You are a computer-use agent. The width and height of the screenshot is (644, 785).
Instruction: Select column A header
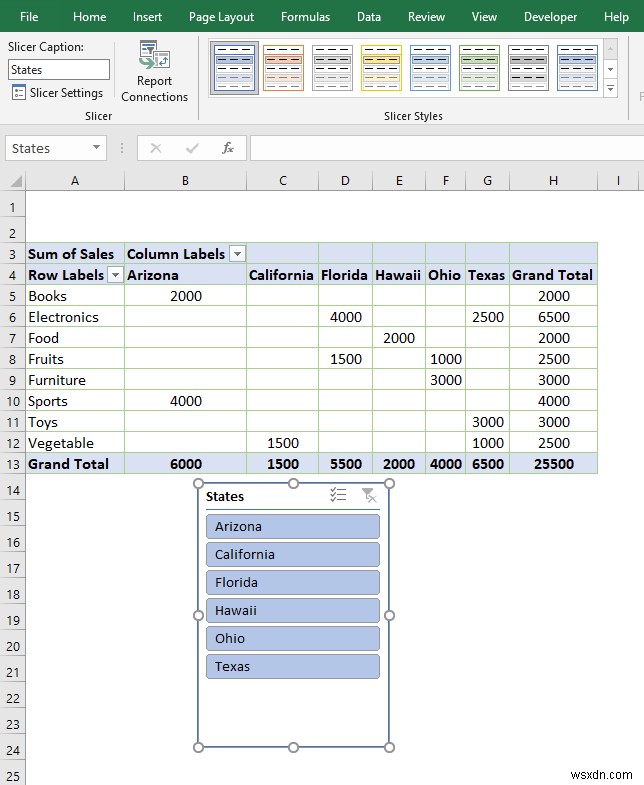(75, 181)
